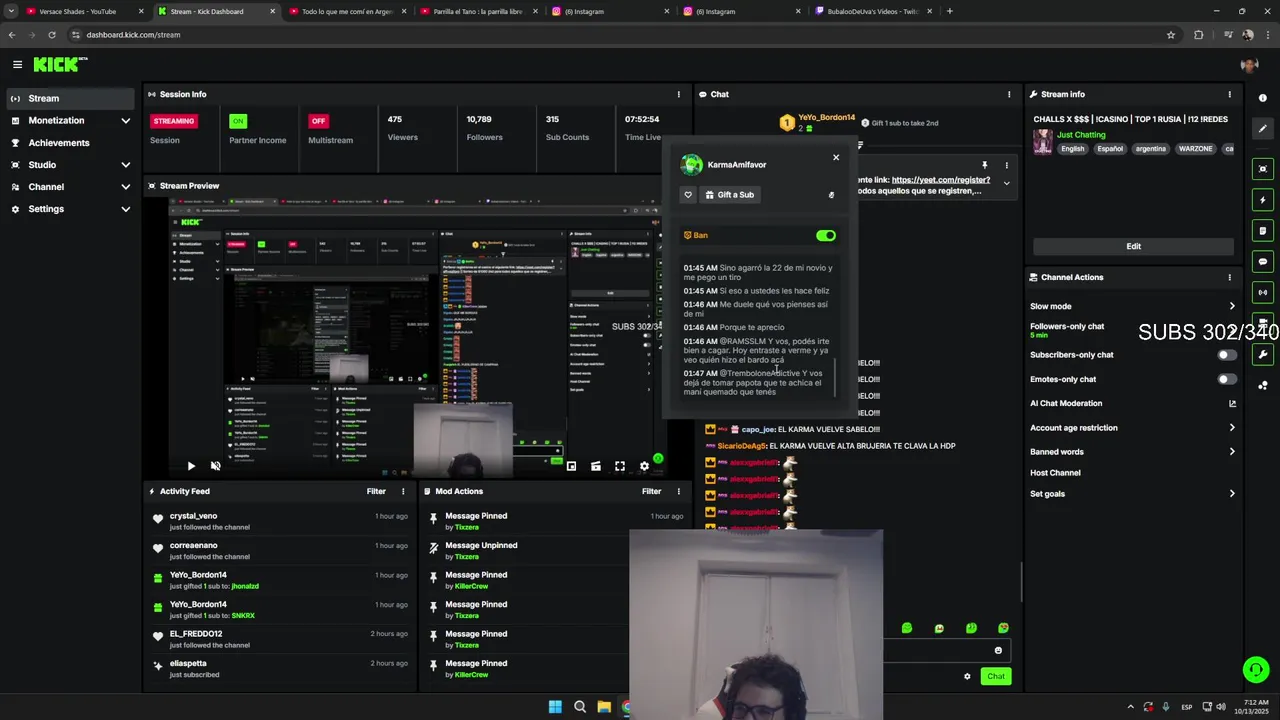
Task: Open Channel Actions panel options menu
Action: [x=1229, y=277]
